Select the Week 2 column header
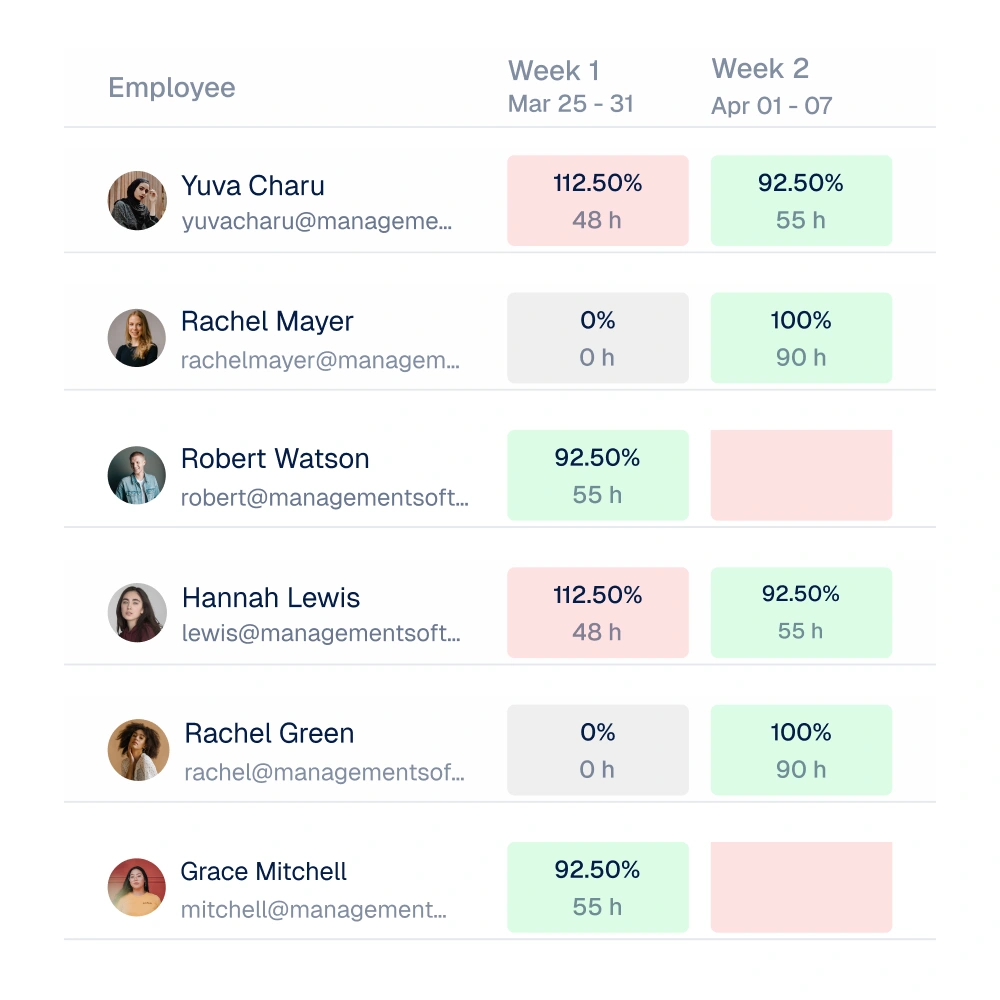Image resolution: width=1000 pixels, height=1000 pixels. click(x=772, y=87)
